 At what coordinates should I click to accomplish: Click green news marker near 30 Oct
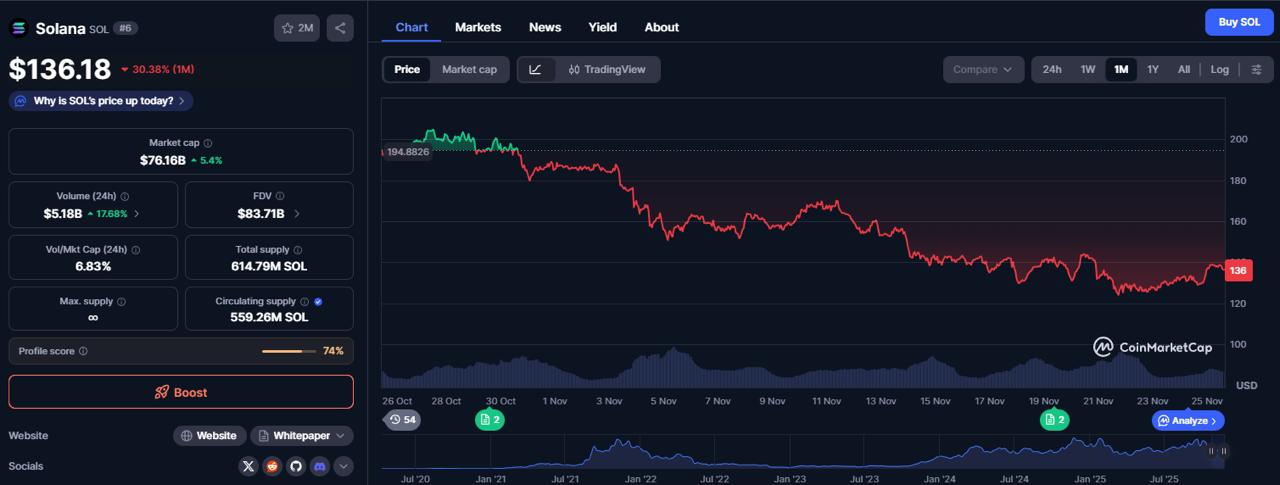490,420
